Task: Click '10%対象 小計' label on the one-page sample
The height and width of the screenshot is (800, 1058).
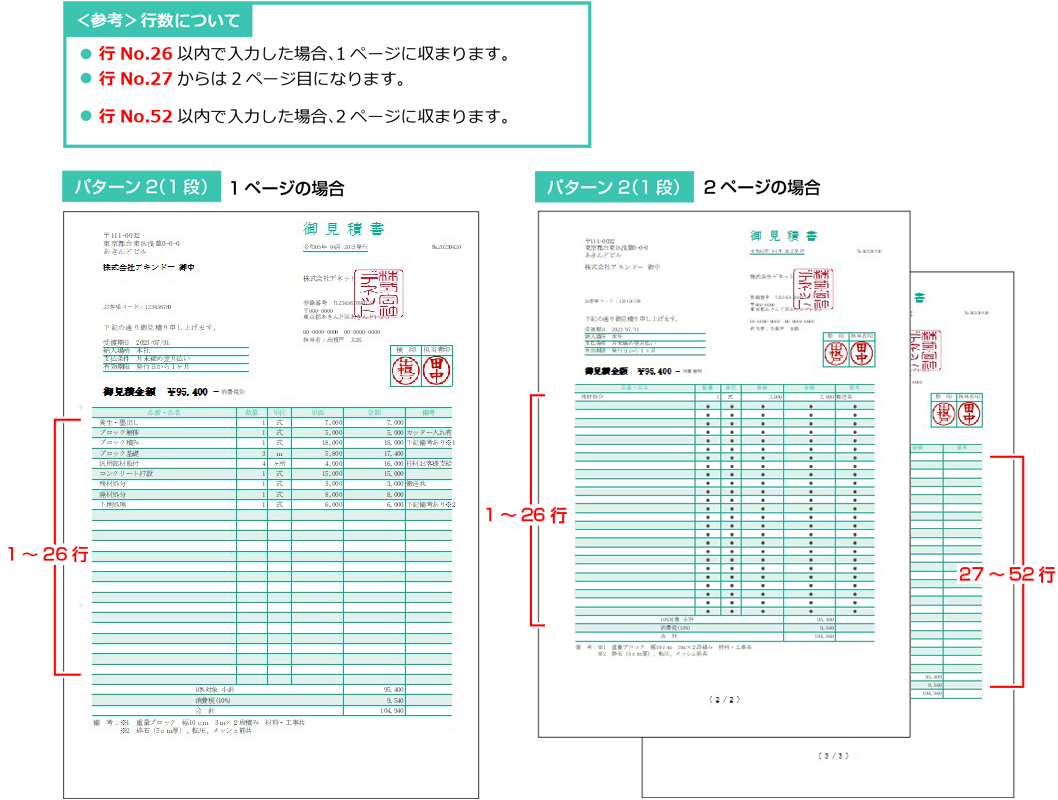Action: (x=215, y=689)
